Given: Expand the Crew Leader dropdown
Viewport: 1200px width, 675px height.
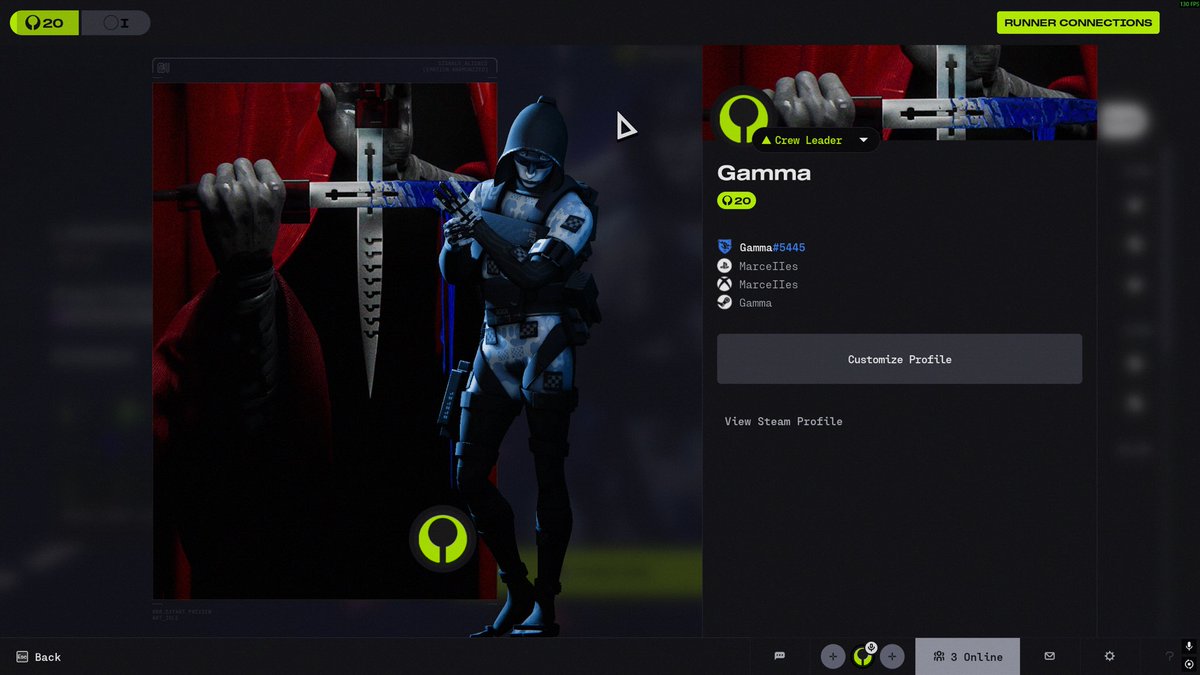Looking at the screenshot, I should click(816, 140).
